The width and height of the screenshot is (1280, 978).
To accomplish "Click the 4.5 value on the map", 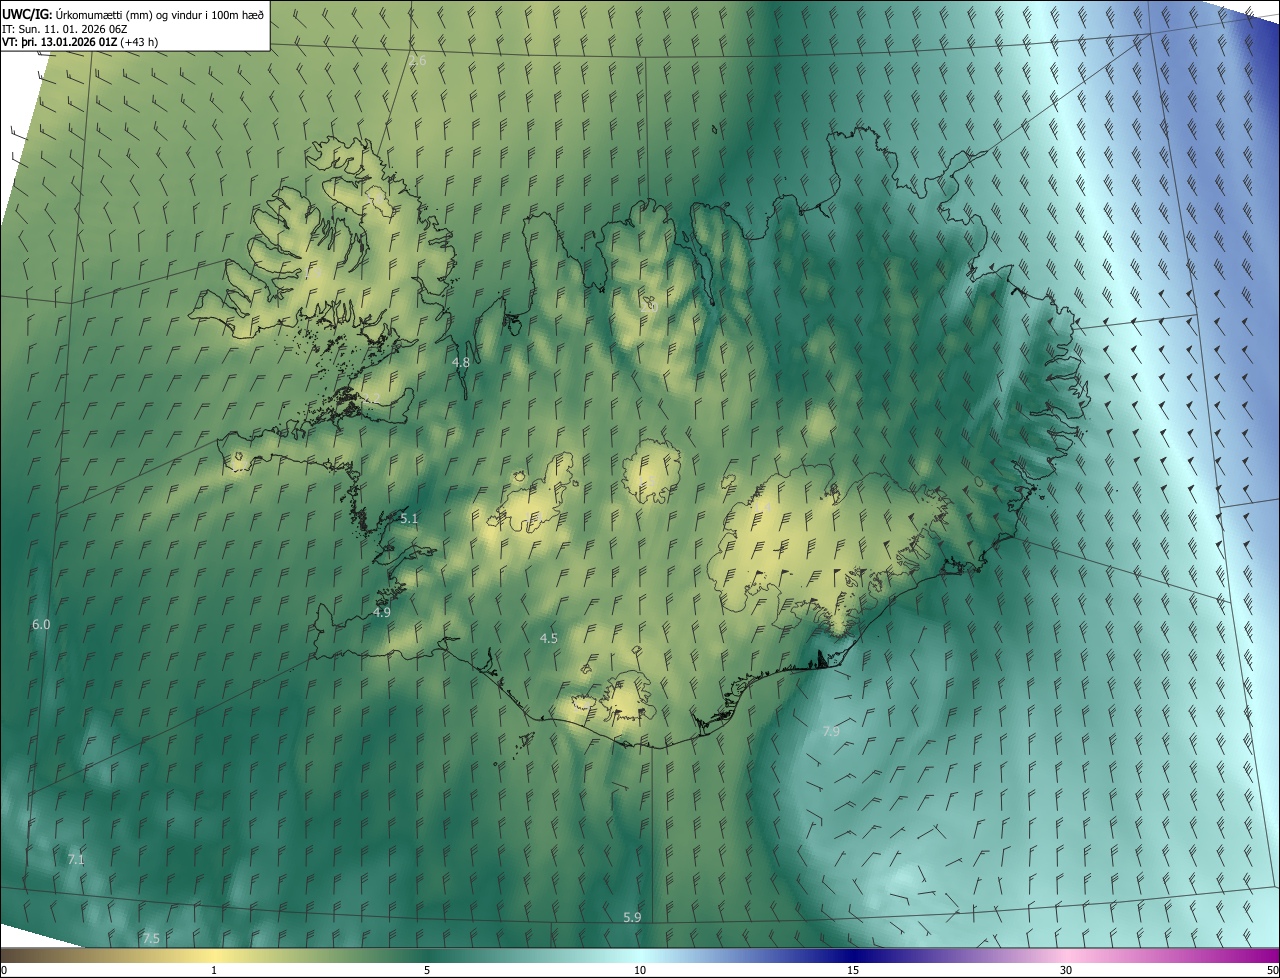I will [x=549, y=638].
